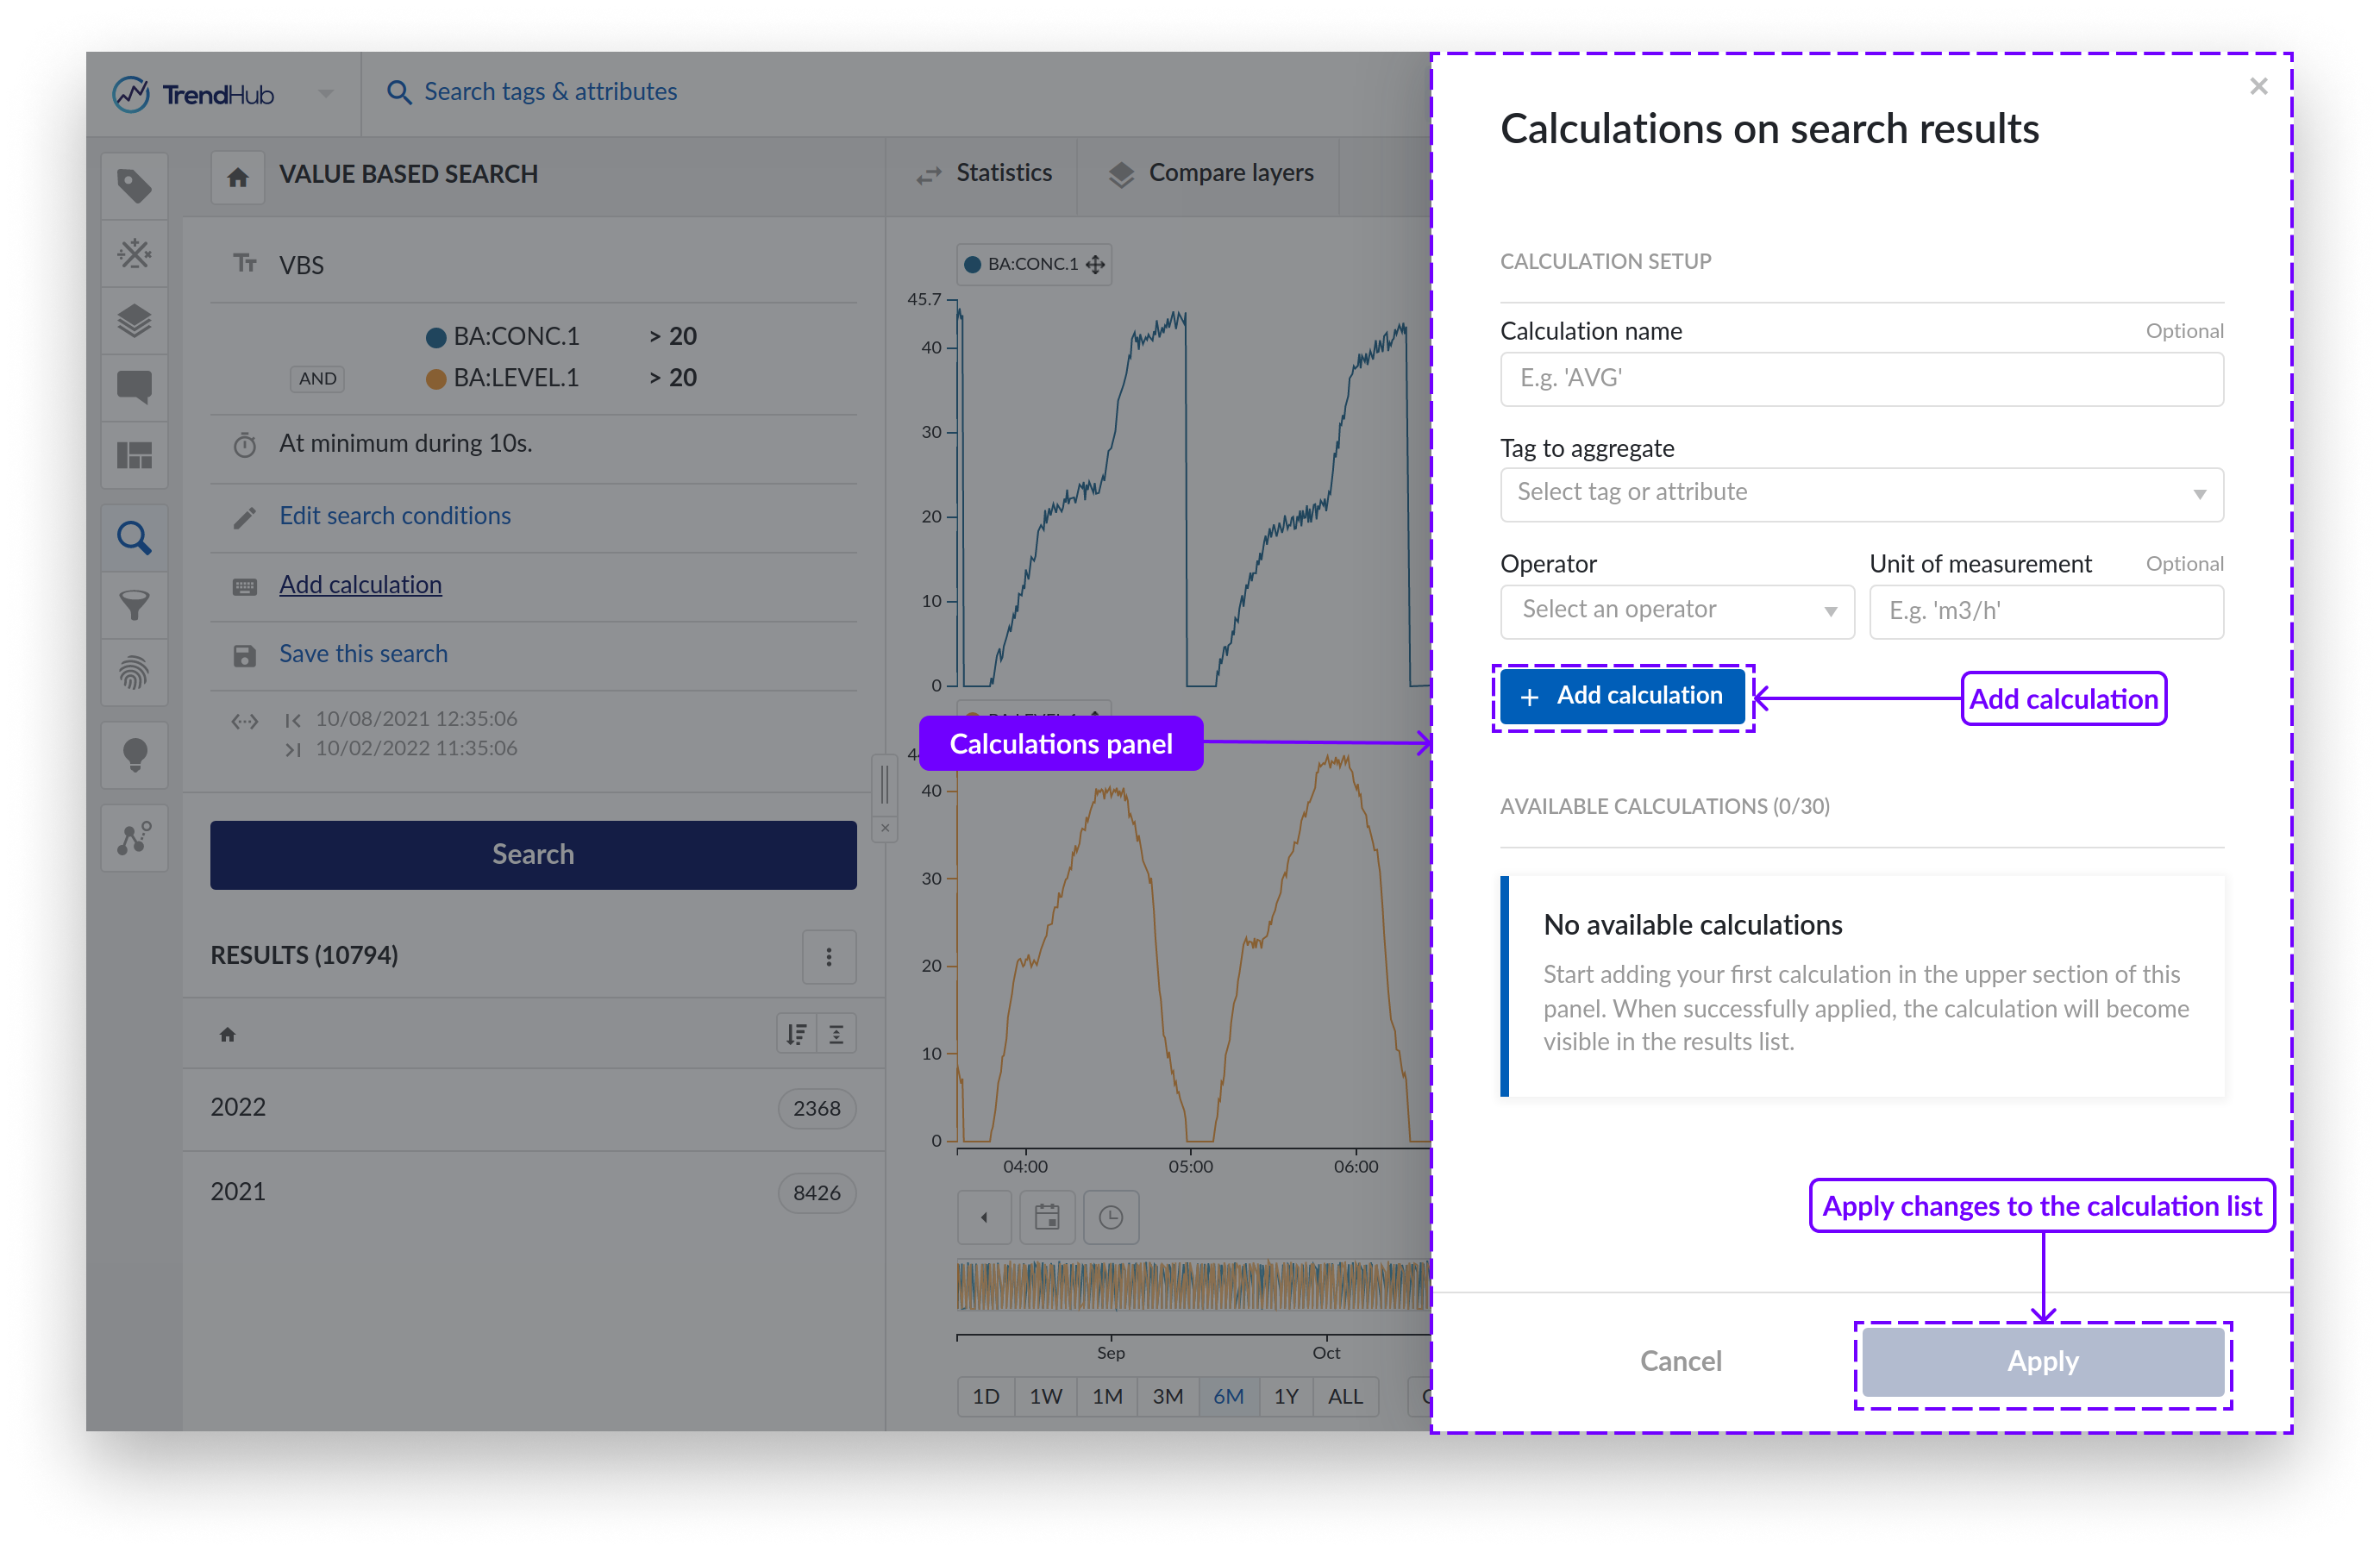Expand the TrendHub logo dropdown arrow
2380x1552 pixels.
326,94
